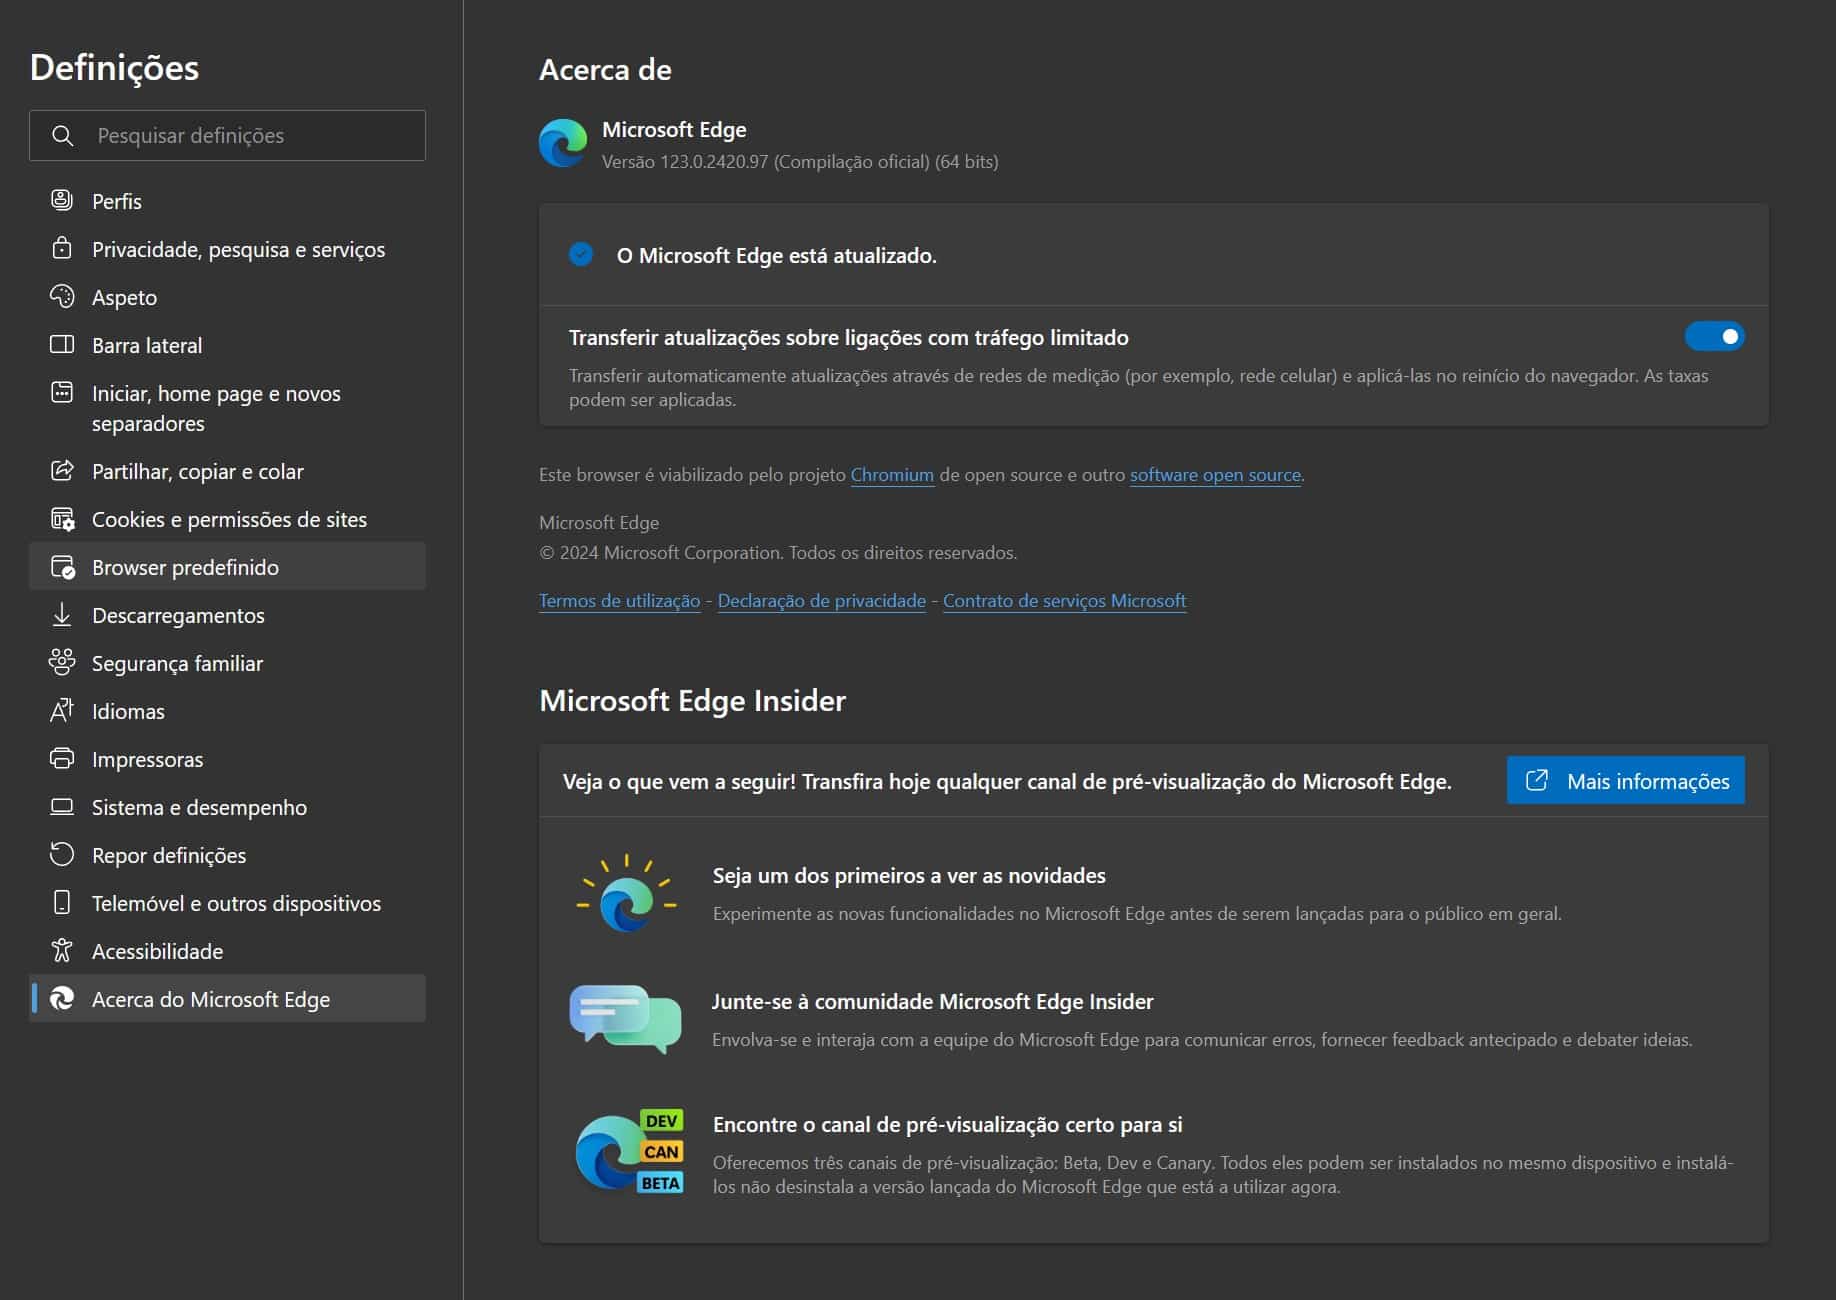Open the Termos de utilização link
This screenshot has width=1836, height=1300.
click(x=619, y=601)
